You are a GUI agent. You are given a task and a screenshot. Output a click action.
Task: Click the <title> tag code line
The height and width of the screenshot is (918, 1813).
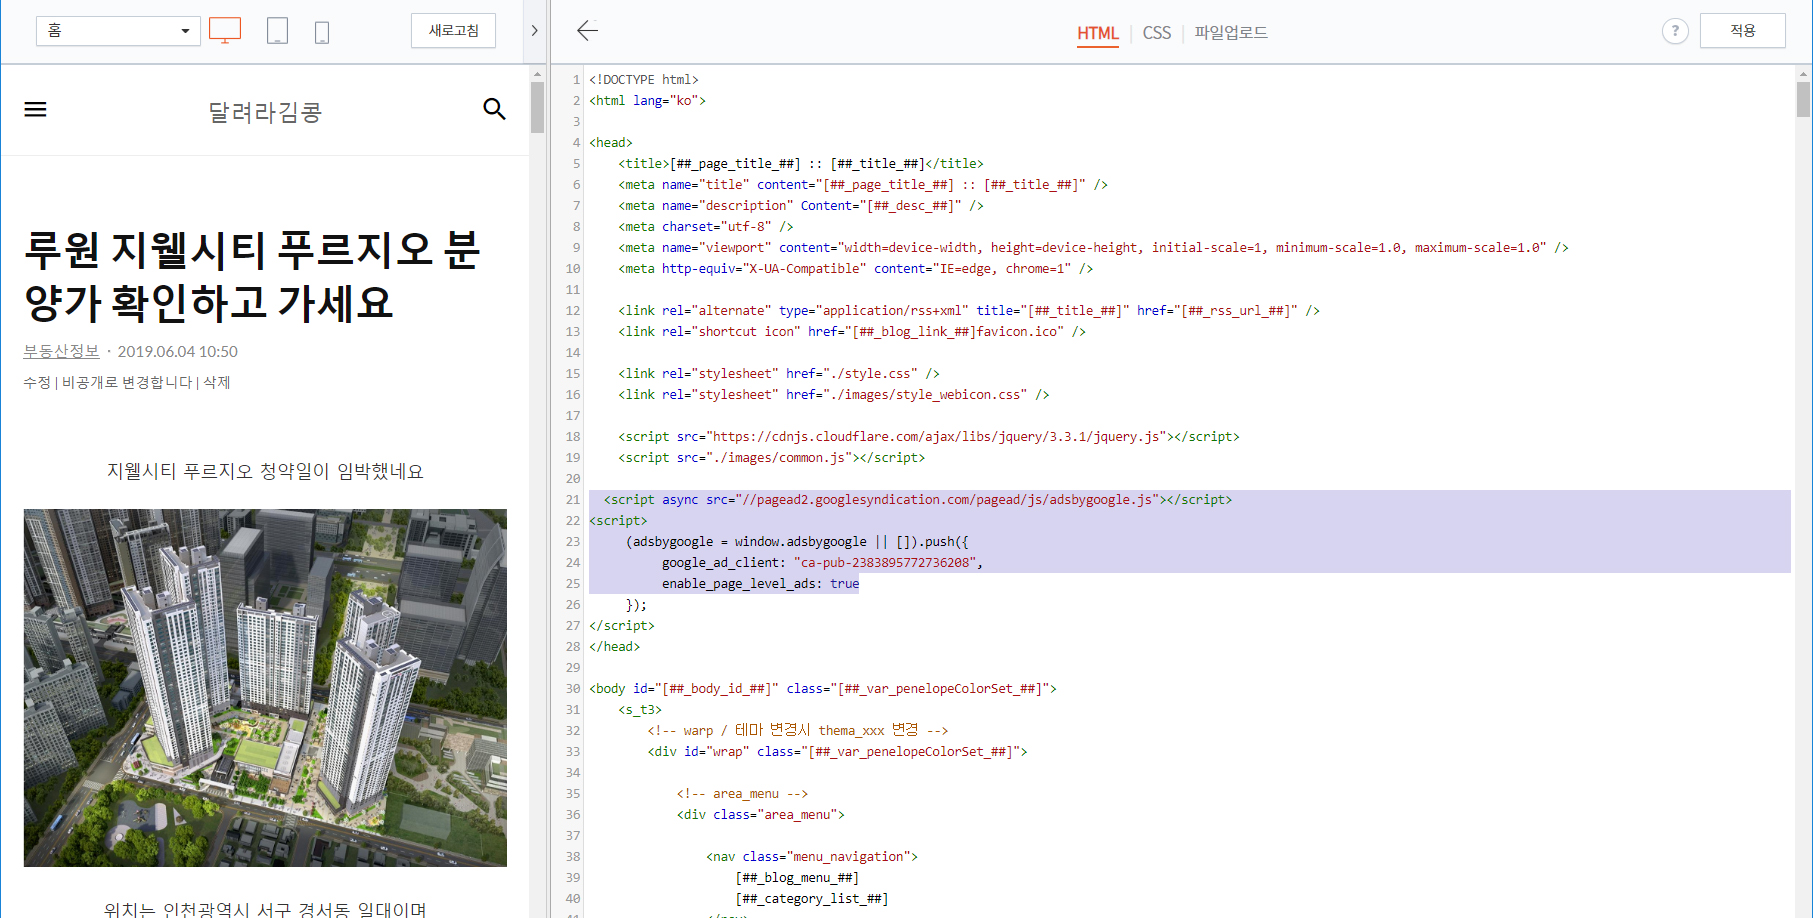tap(800, 163)
